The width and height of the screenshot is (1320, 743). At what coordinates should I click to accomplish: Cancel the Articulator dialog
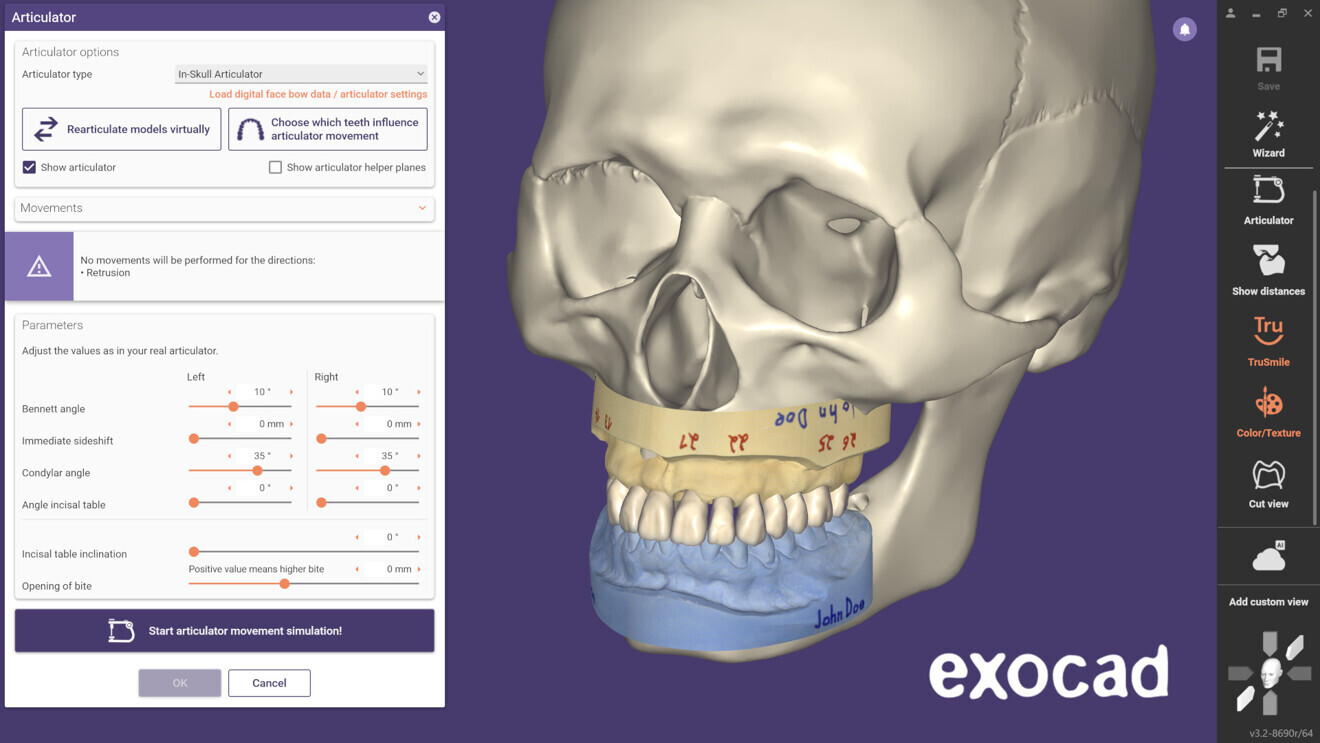tap(269, 683)
